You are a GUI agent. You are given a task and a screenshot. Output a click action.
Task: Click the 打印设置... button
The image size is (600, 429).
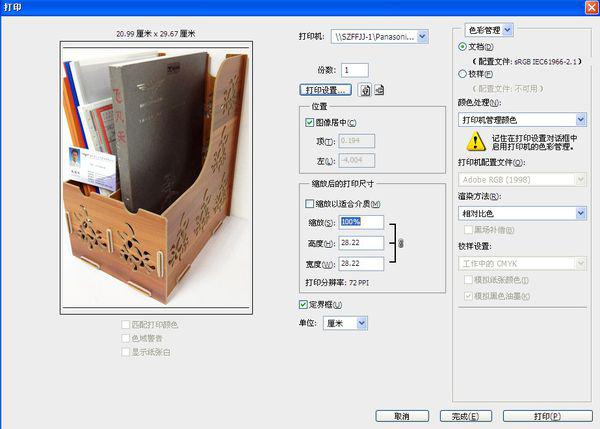pyautogui.click(x=326, y=90)
